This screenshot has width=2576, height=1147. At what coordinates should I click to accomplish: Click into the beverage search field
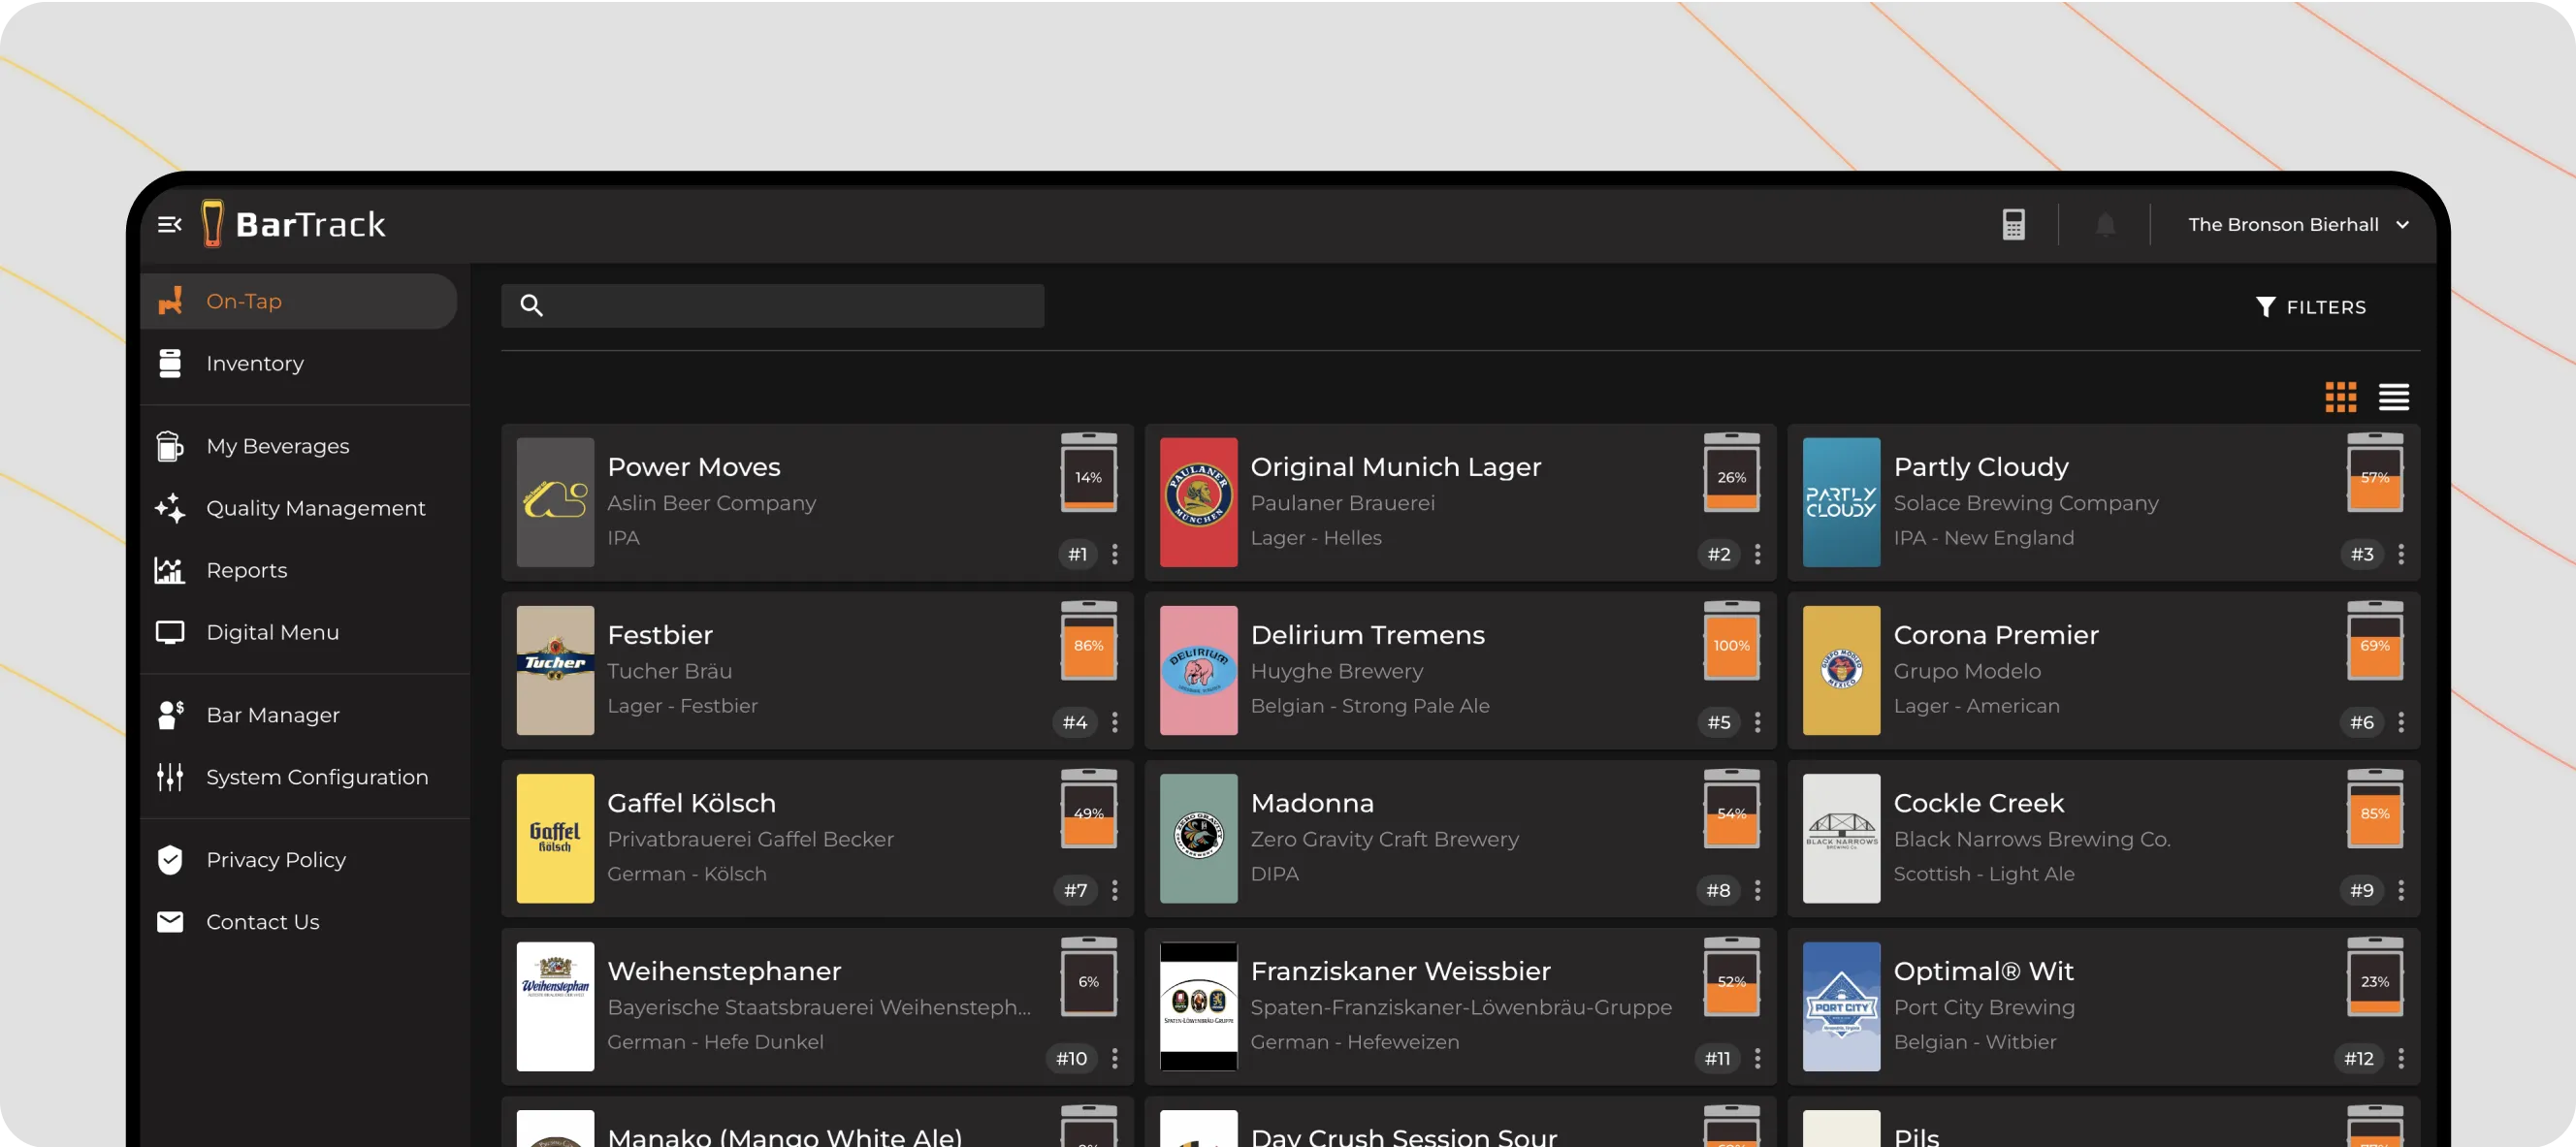pyautogui.click(x=790, y=306)
